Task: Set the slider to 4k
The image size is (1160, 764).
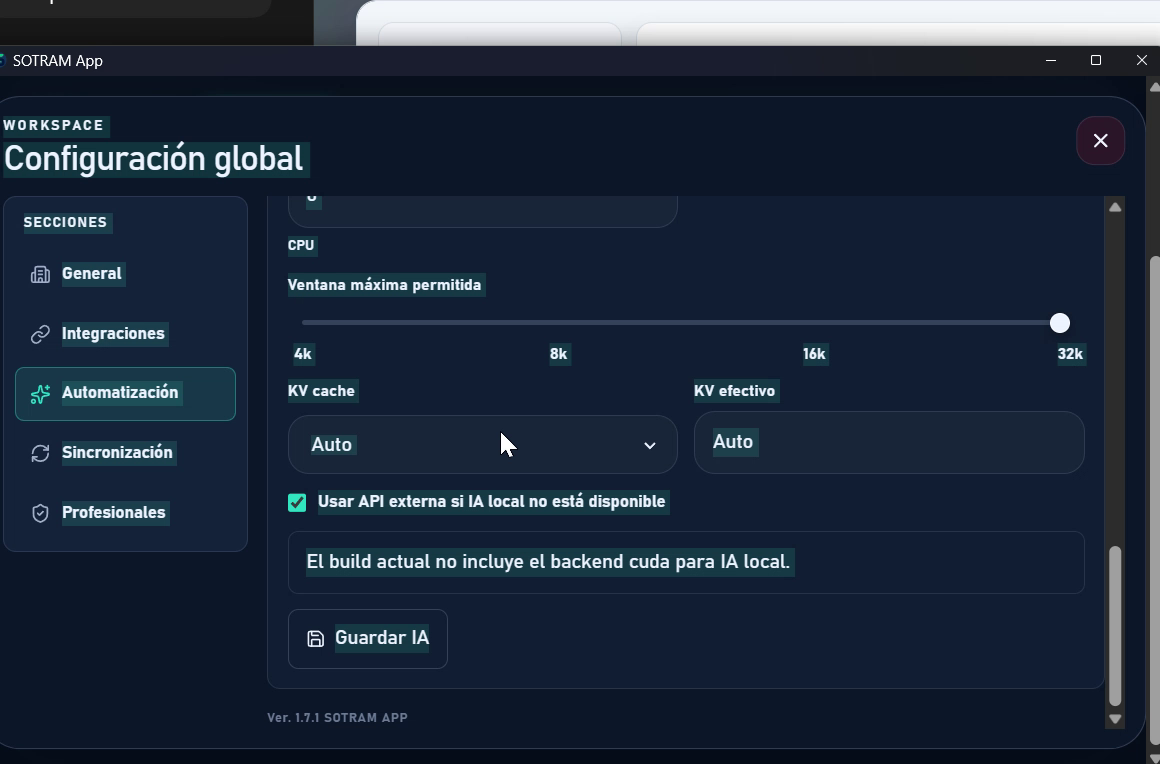Action: (303, 354)
